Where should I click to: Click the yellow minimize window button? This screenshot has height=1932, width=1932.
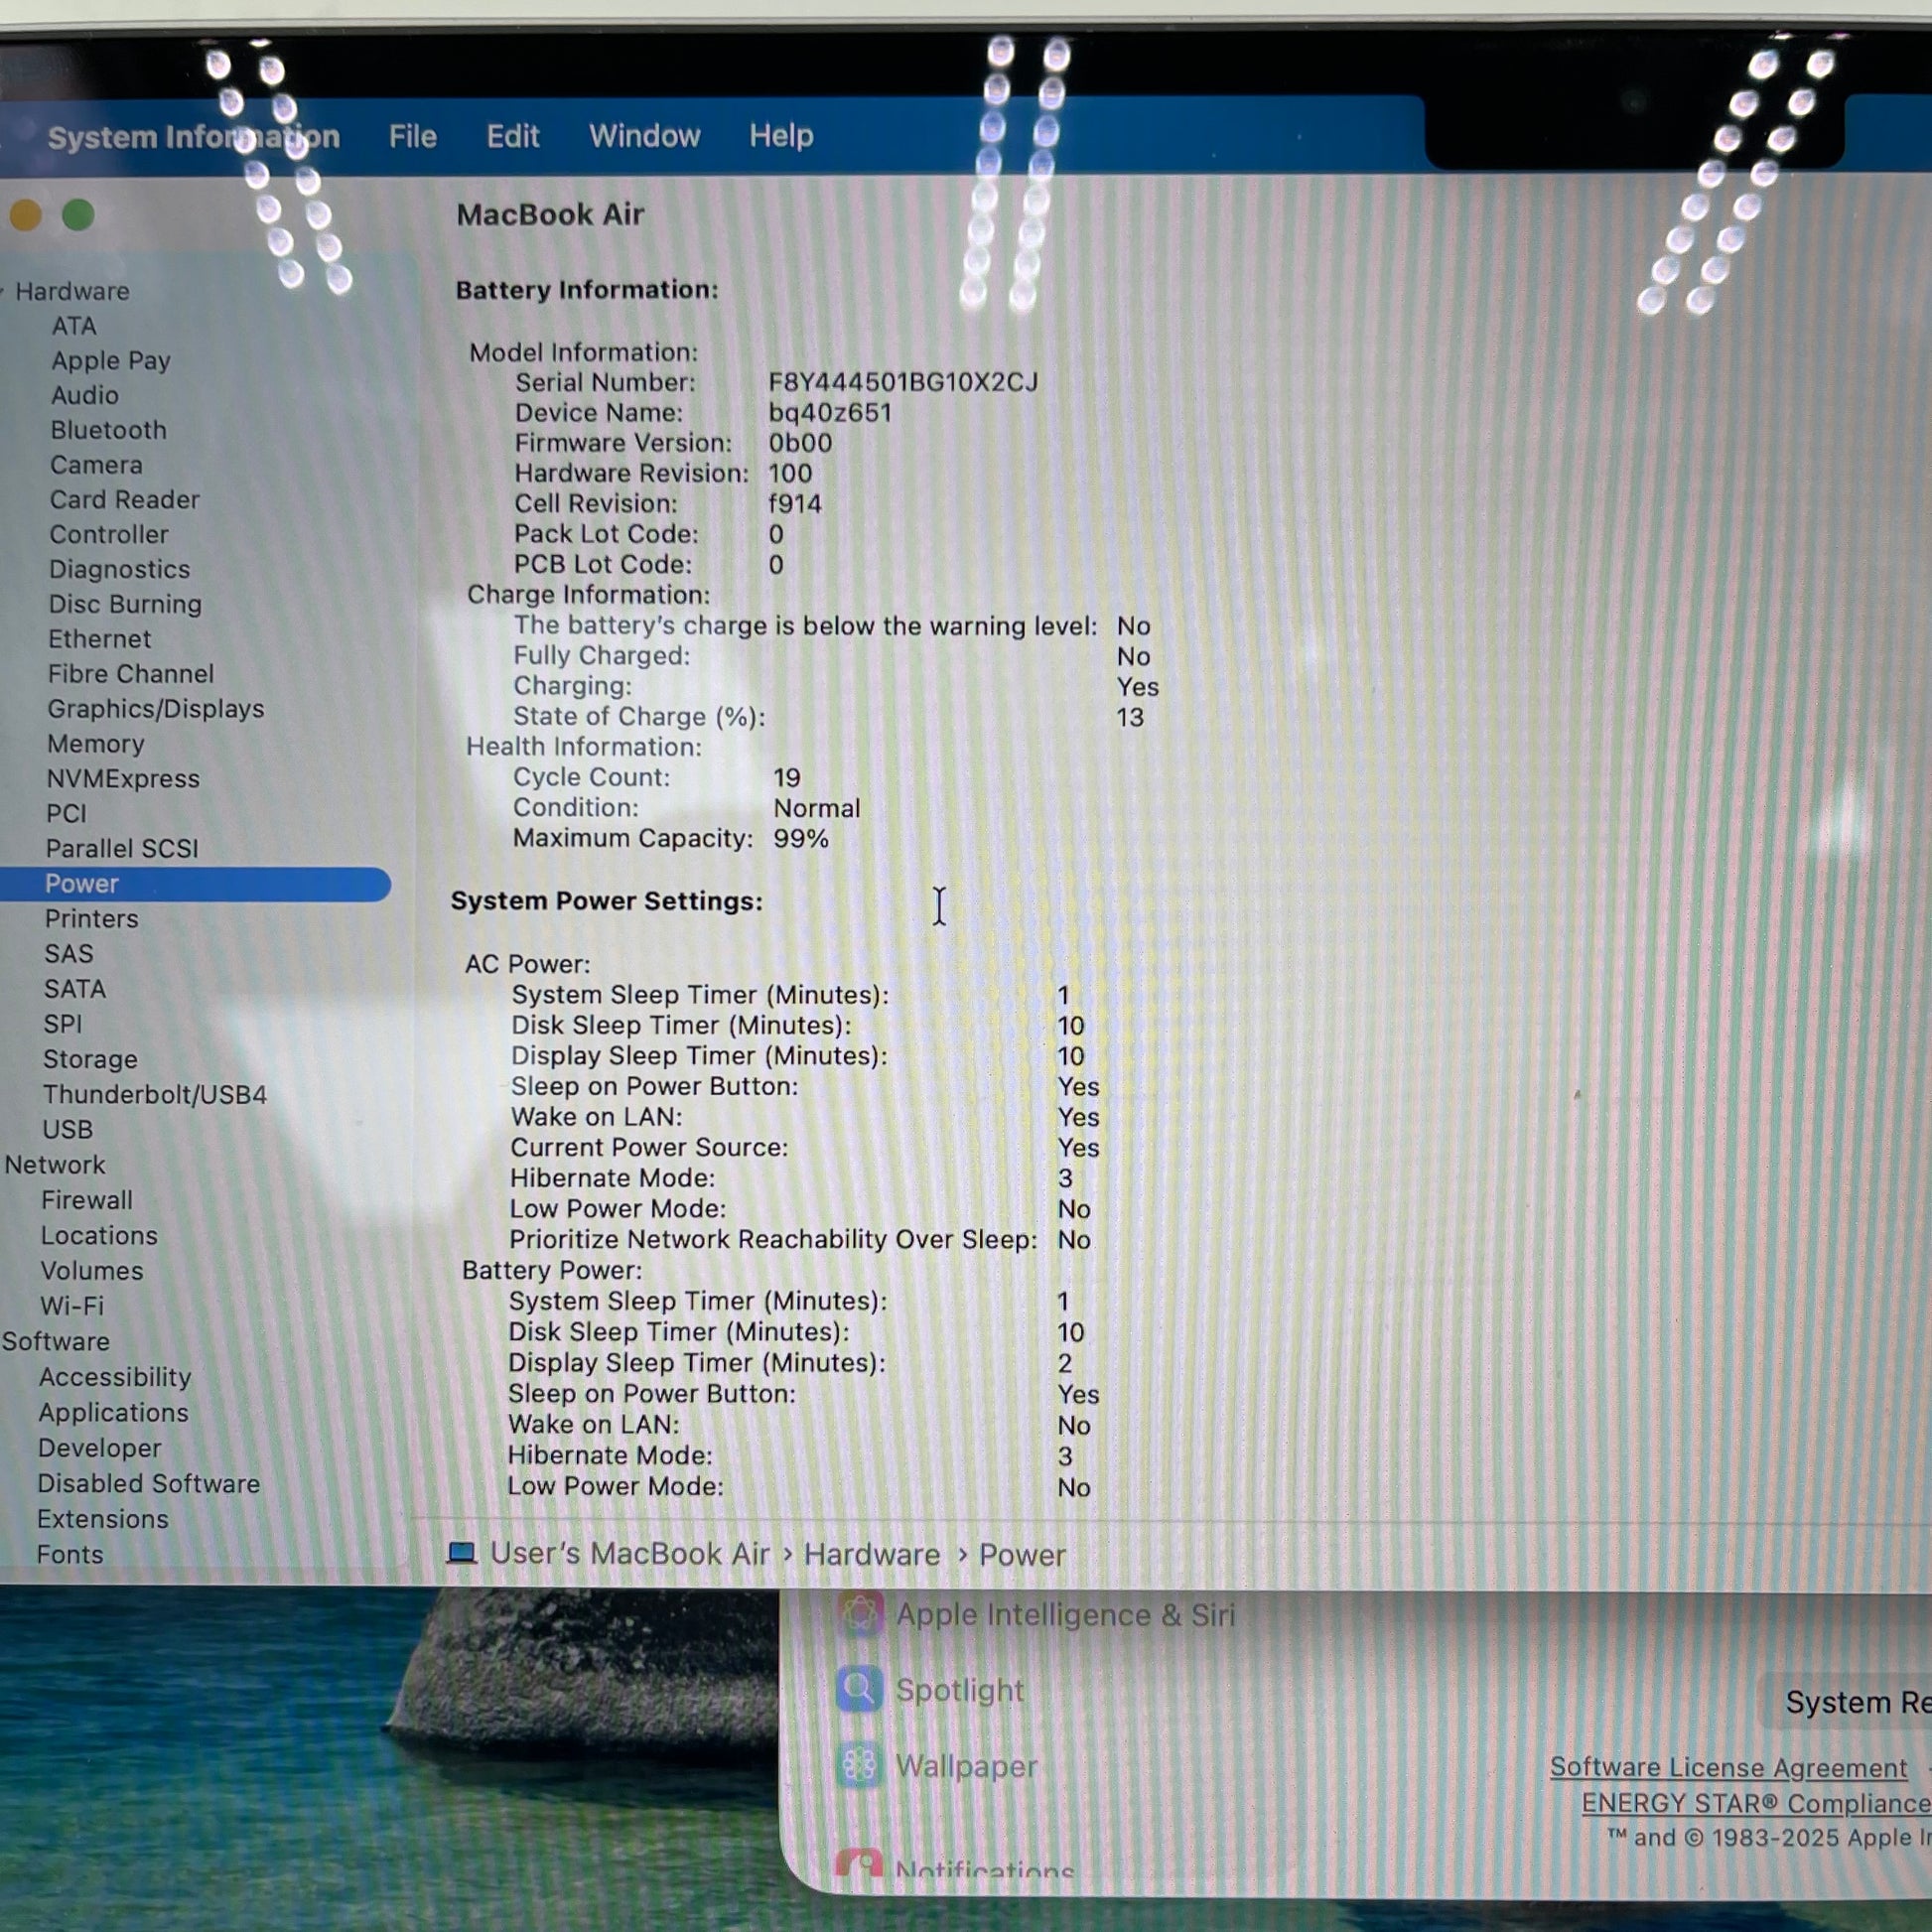point(25,215)
